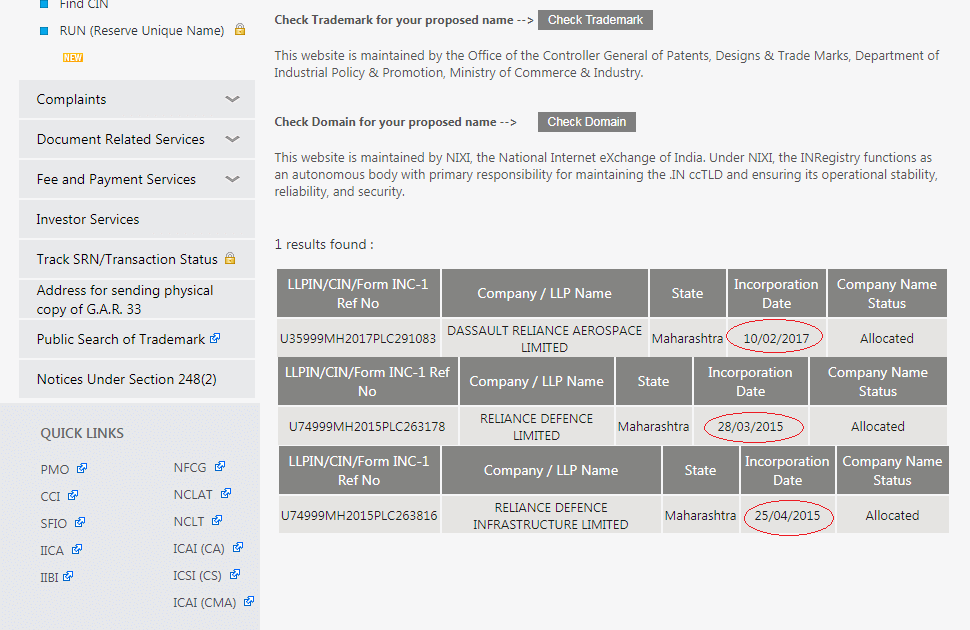Click the external link icon next to NCLT
This screenshot has width=970, height=630.
217,520
